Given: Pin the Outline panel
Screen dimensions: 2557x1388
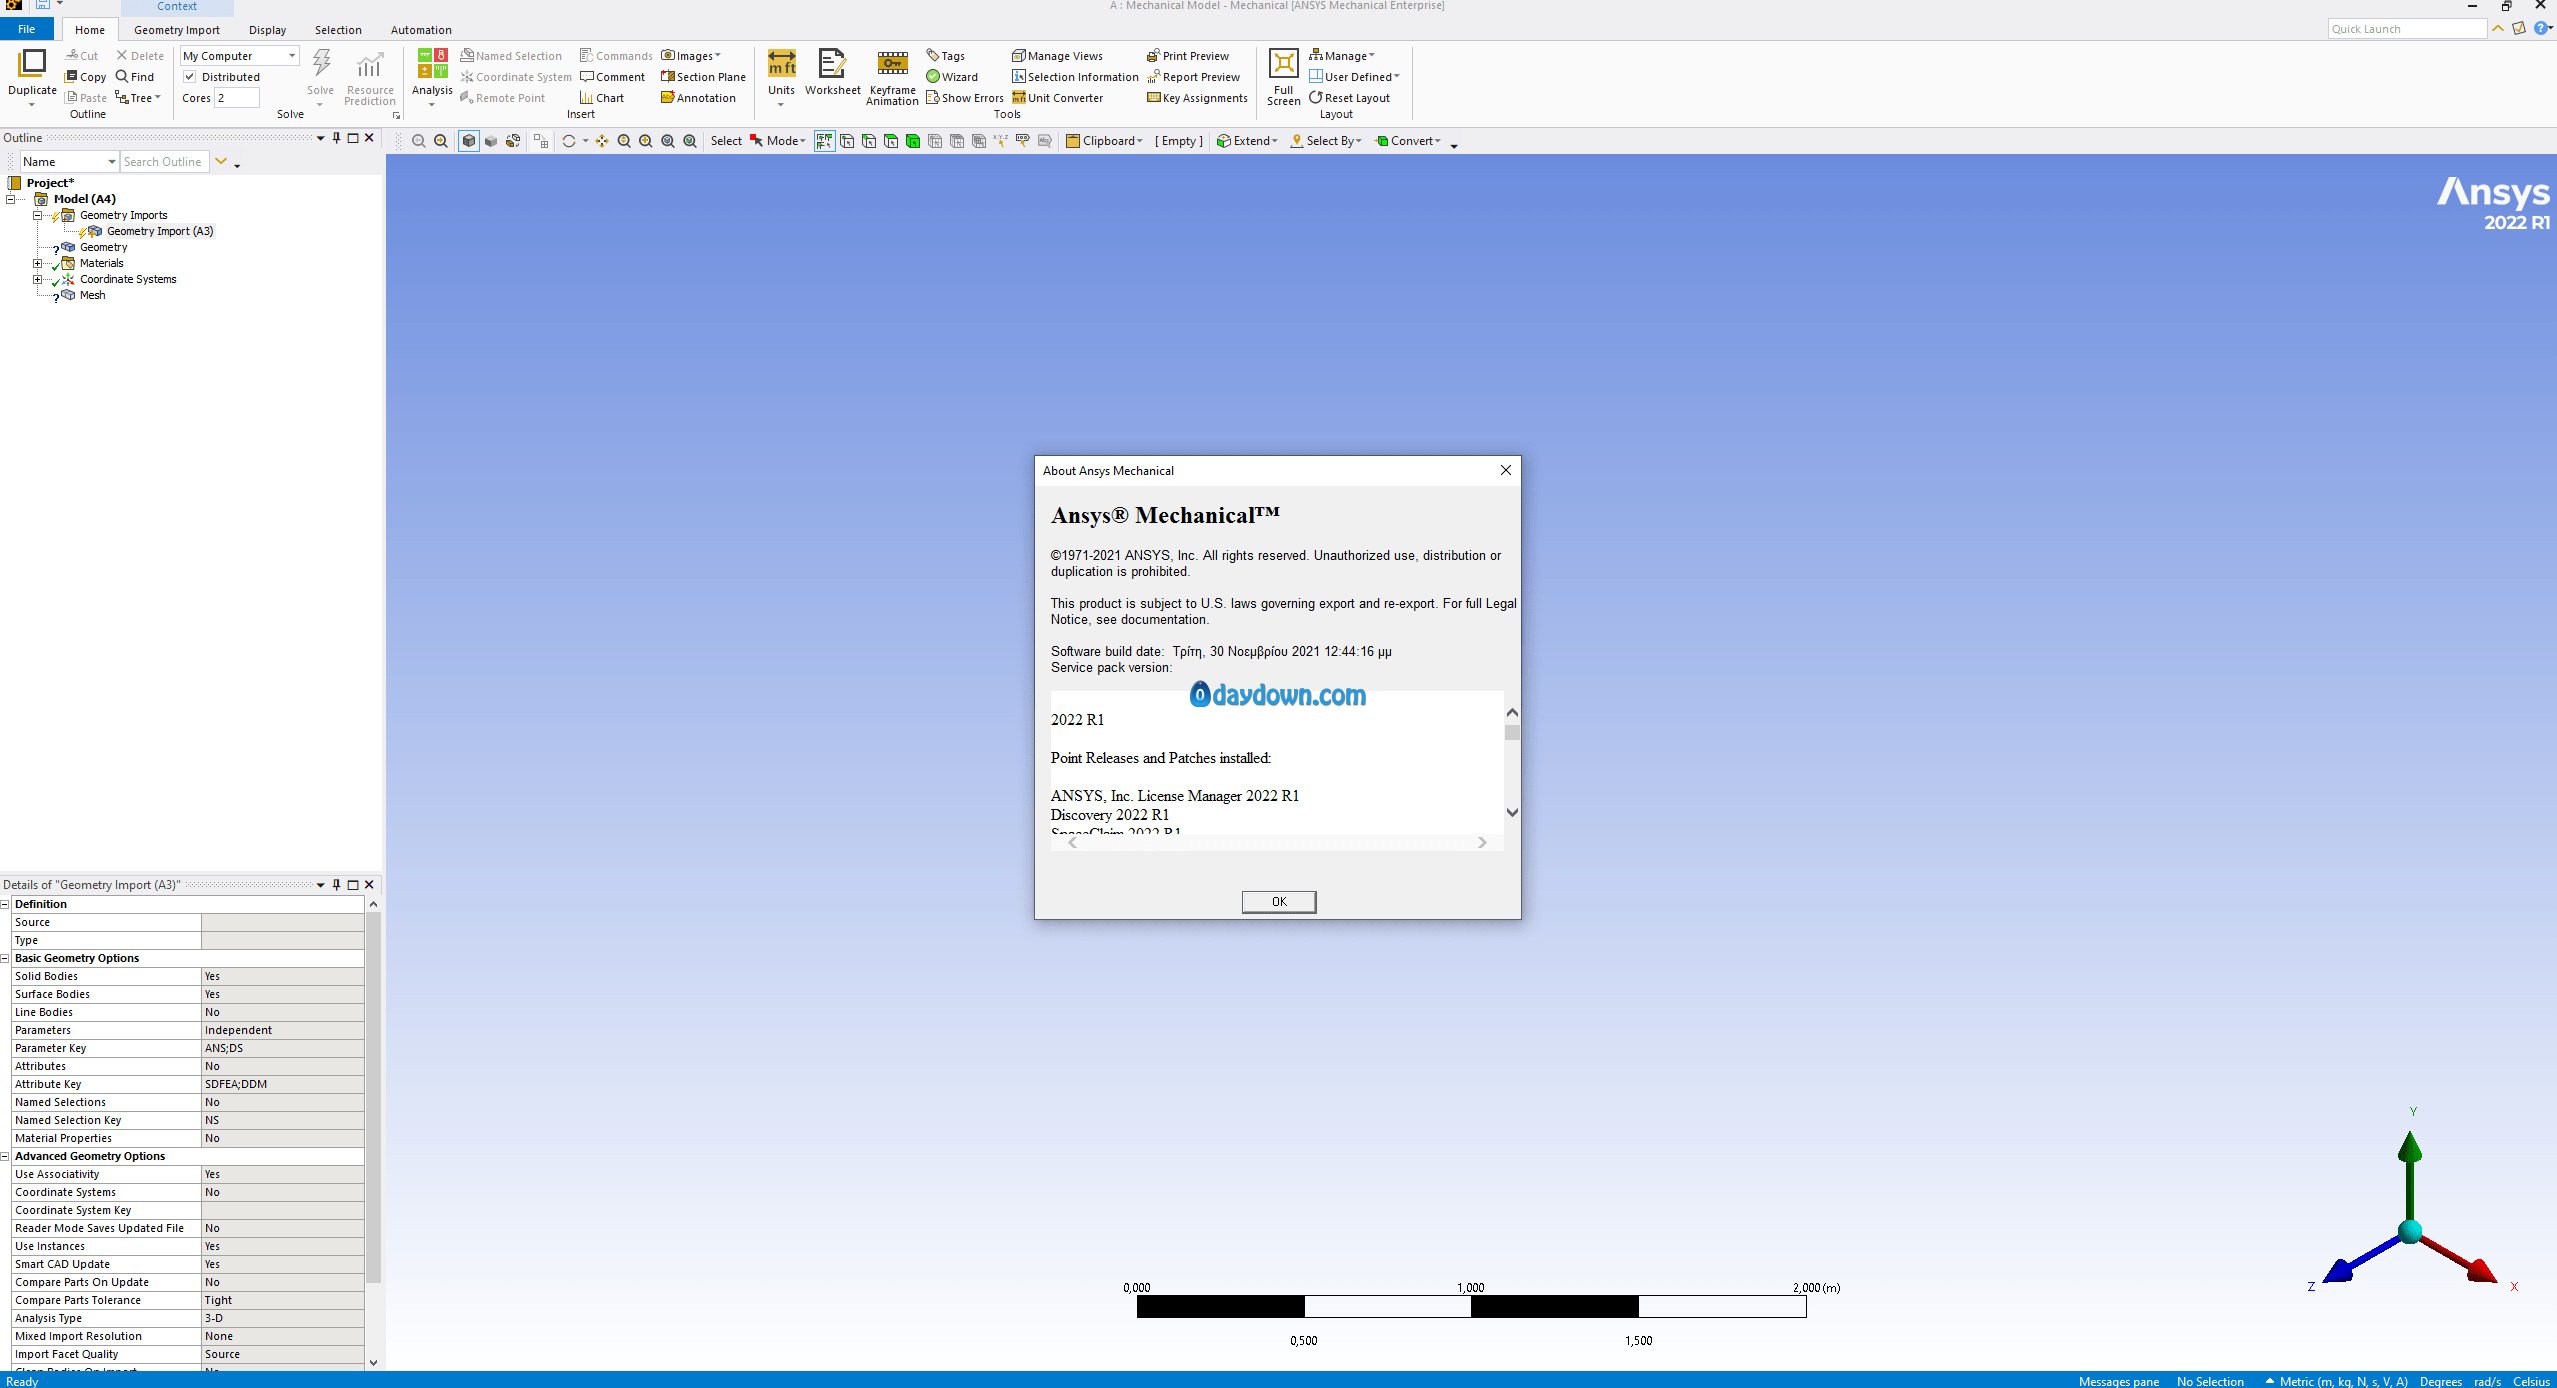Looking at the screenshot, I should (337, 138).
